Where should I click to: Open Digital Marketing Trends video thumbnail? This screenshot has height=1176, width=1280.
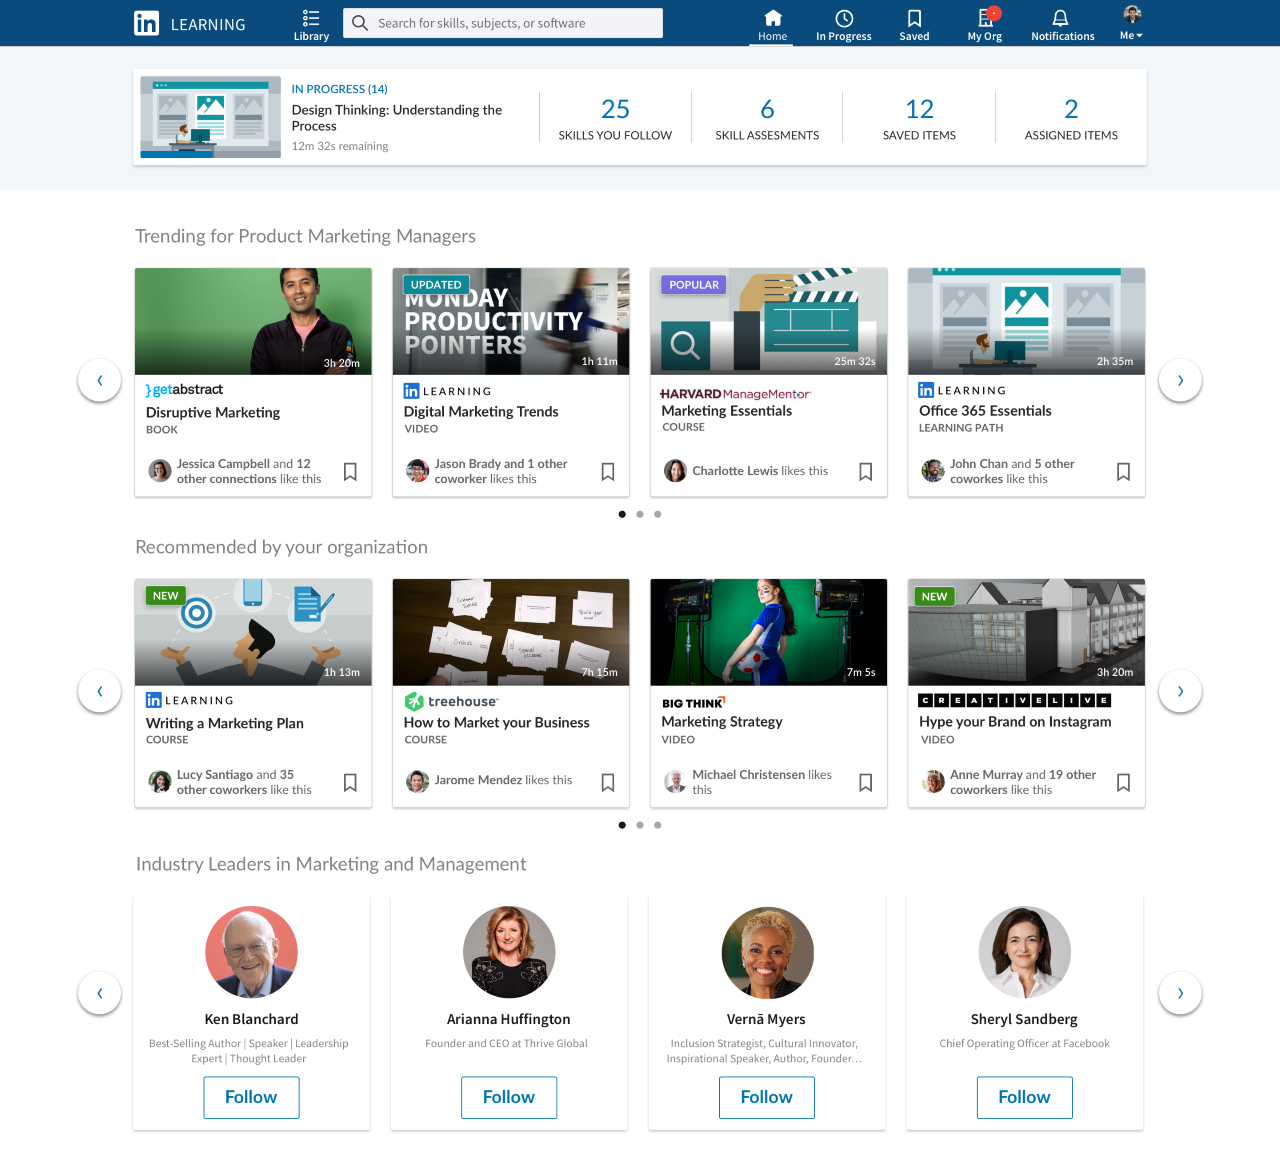point(511,321)
